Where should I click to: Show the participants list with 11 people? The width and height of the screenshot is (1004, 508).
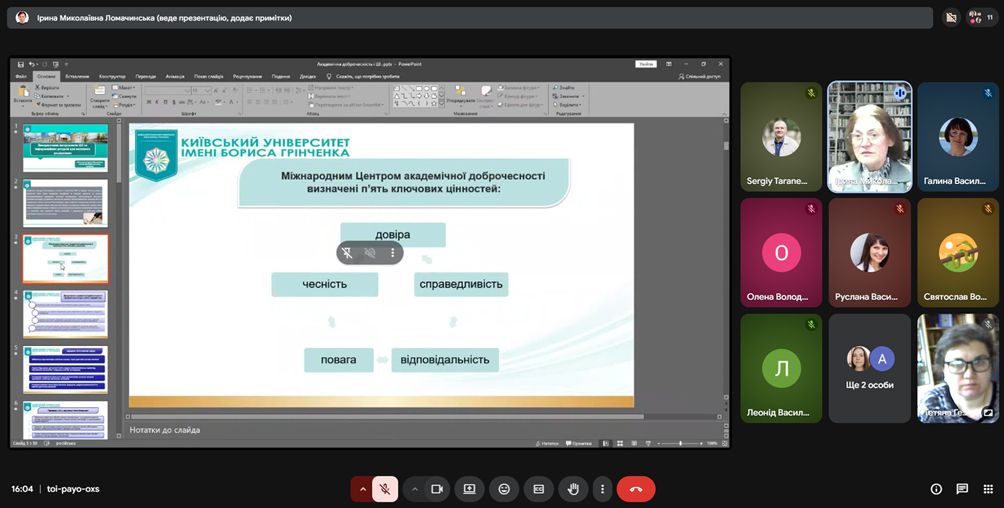tap(980, 17)
